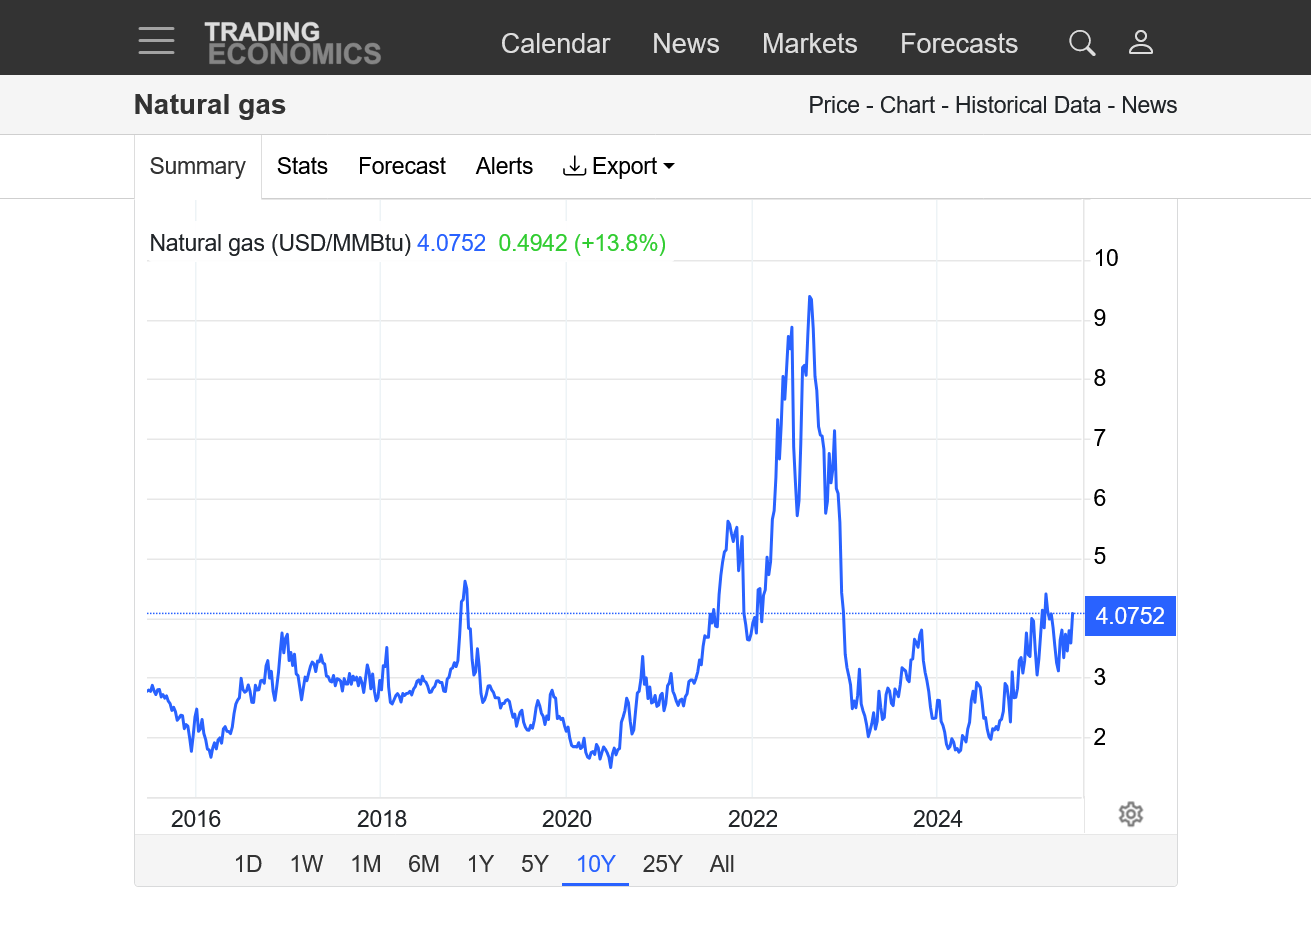Set chart range to 1M
This screenshot has width=1311, height=925.
[366, 864]
